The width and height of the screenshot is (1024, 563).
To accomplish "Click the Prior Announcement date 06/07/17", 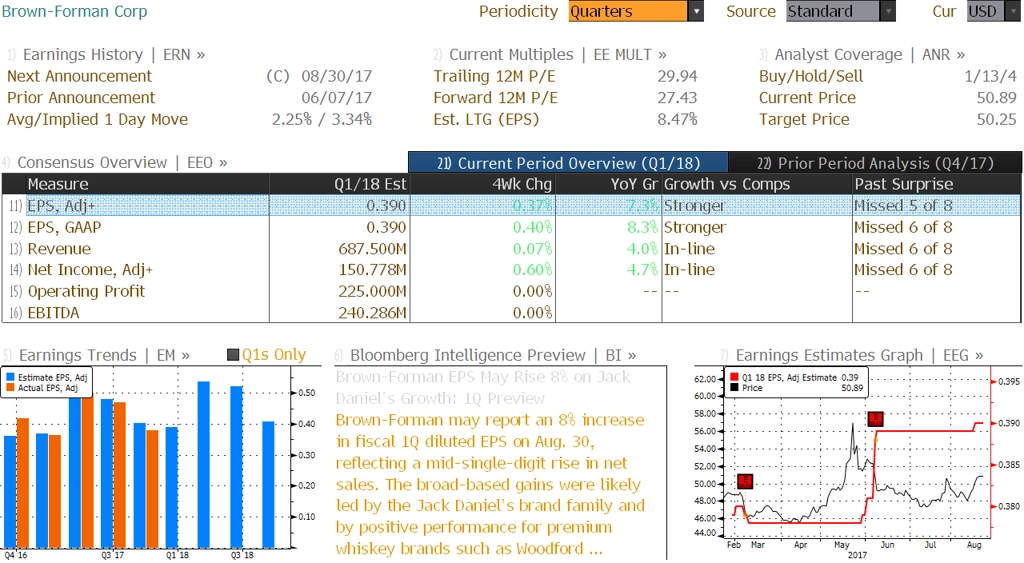I will [336, 98].
